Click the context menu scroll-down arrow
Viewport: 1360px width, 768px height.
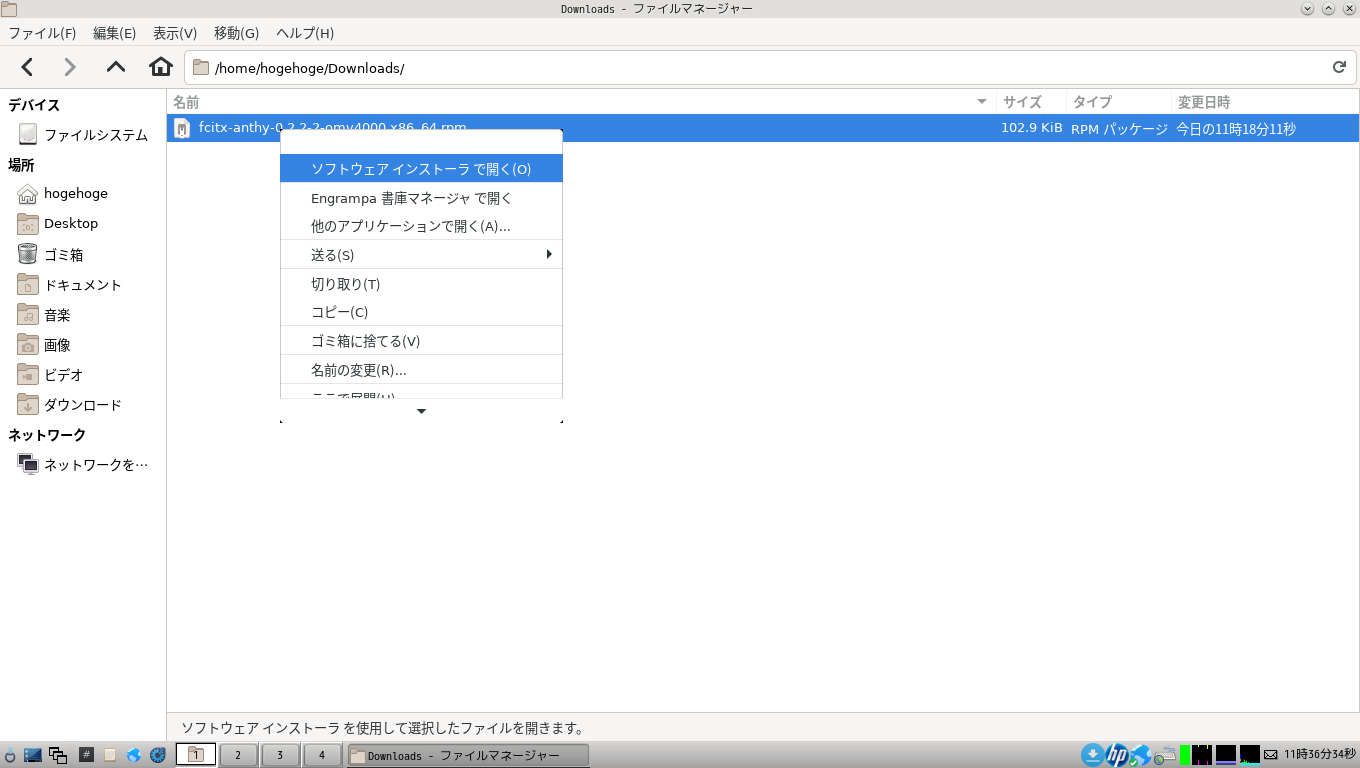421,411
